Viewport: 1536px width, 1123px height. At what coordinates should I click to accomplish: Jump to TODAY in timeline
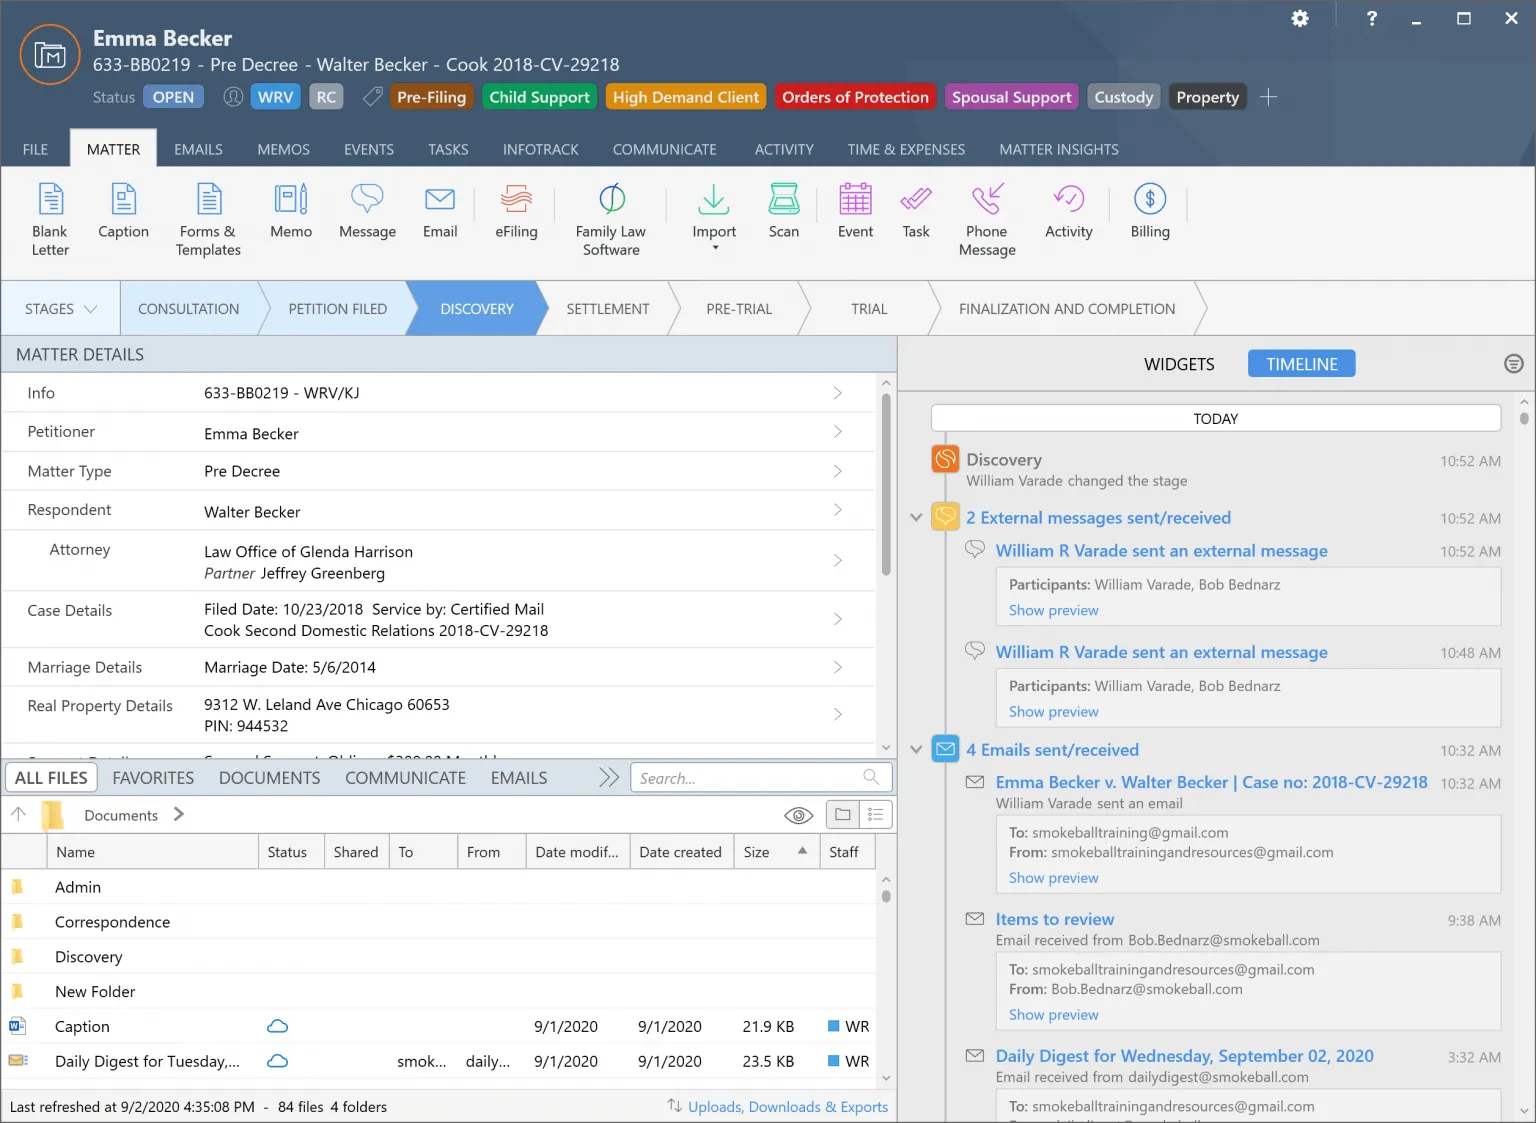coord(1215,418)
